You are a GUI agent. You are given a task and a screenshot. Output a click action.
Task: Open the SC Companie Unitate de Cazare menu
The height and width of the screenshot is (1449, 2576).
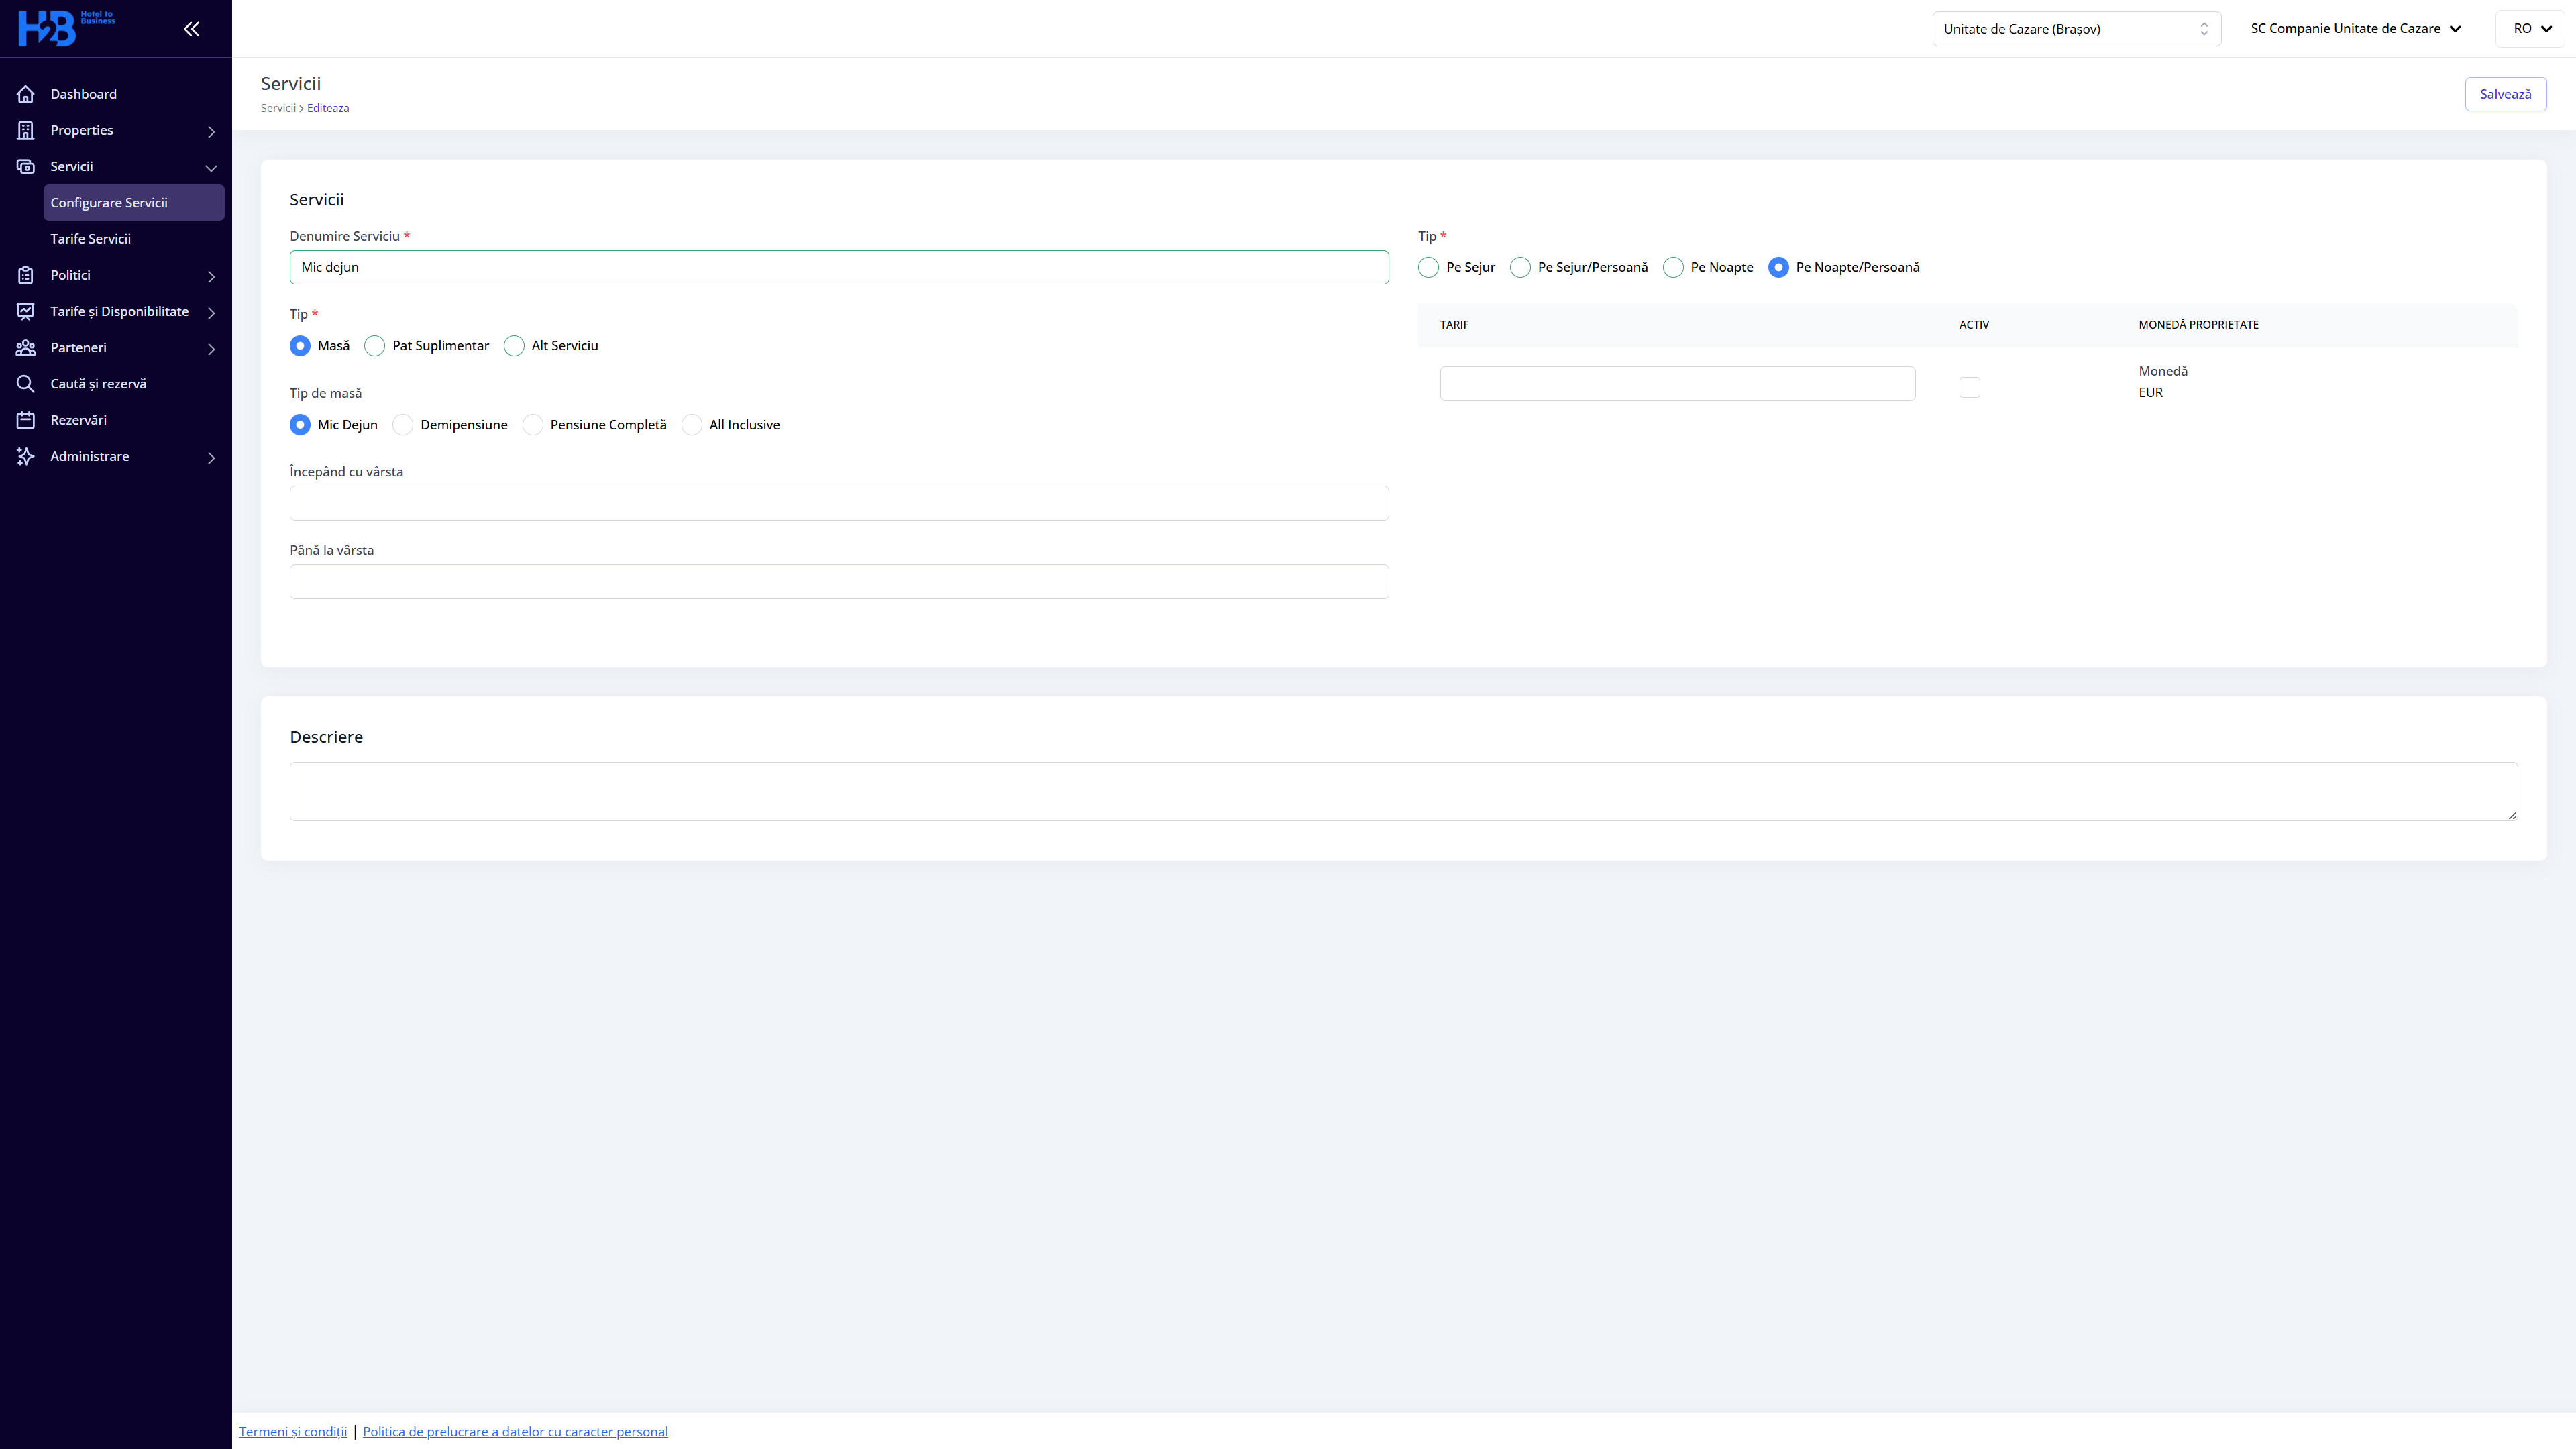pyautogui.click(x=2355, y=29)
